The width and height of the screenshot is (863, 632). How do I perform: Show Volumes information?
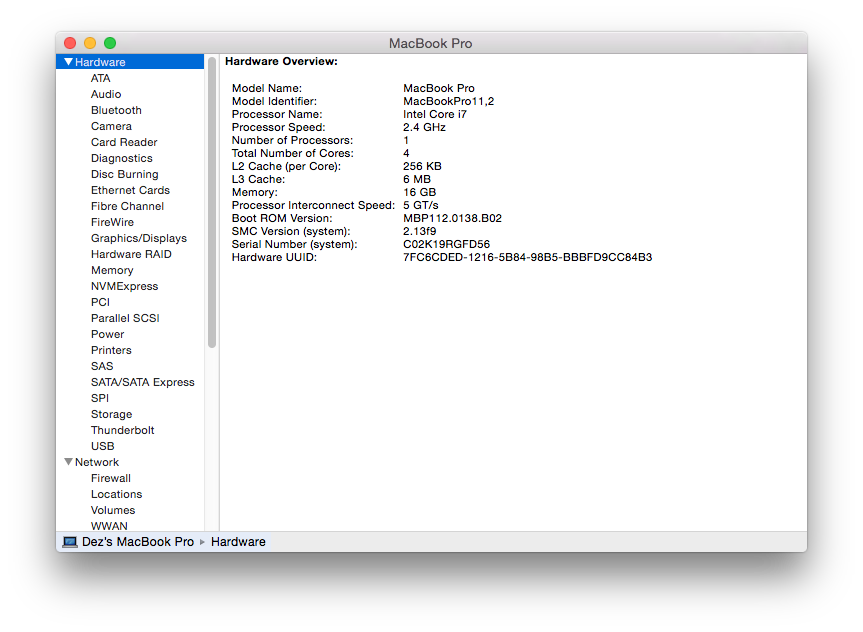pos(113,510)
